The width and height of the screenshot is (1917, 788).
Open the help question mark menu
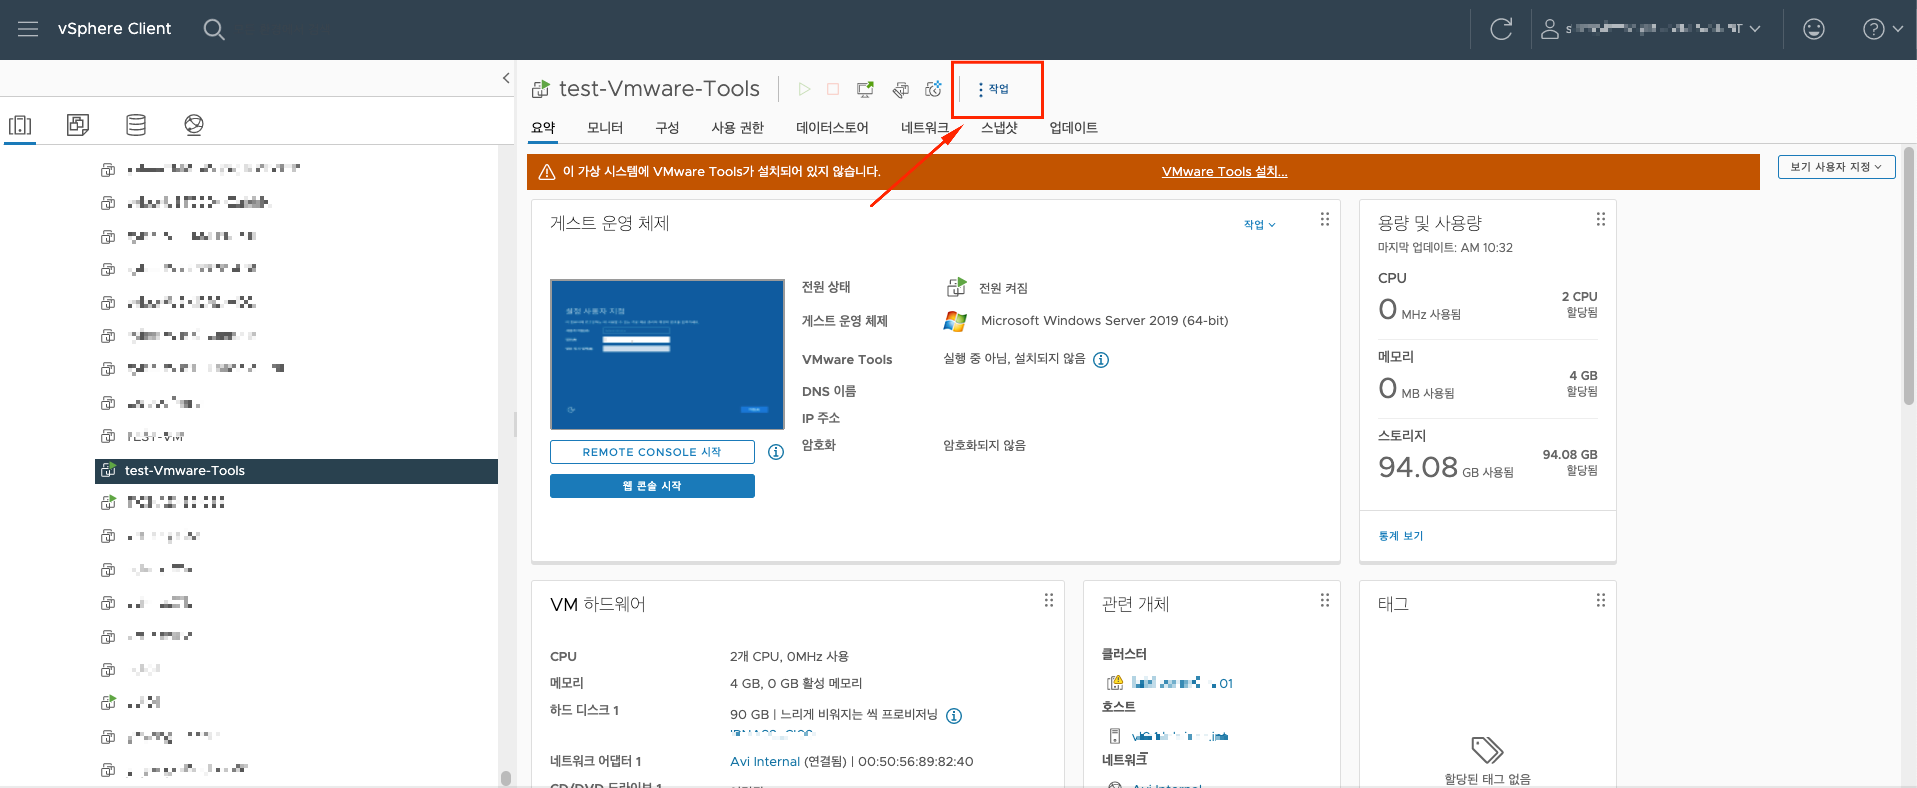tap(1883, 29)
